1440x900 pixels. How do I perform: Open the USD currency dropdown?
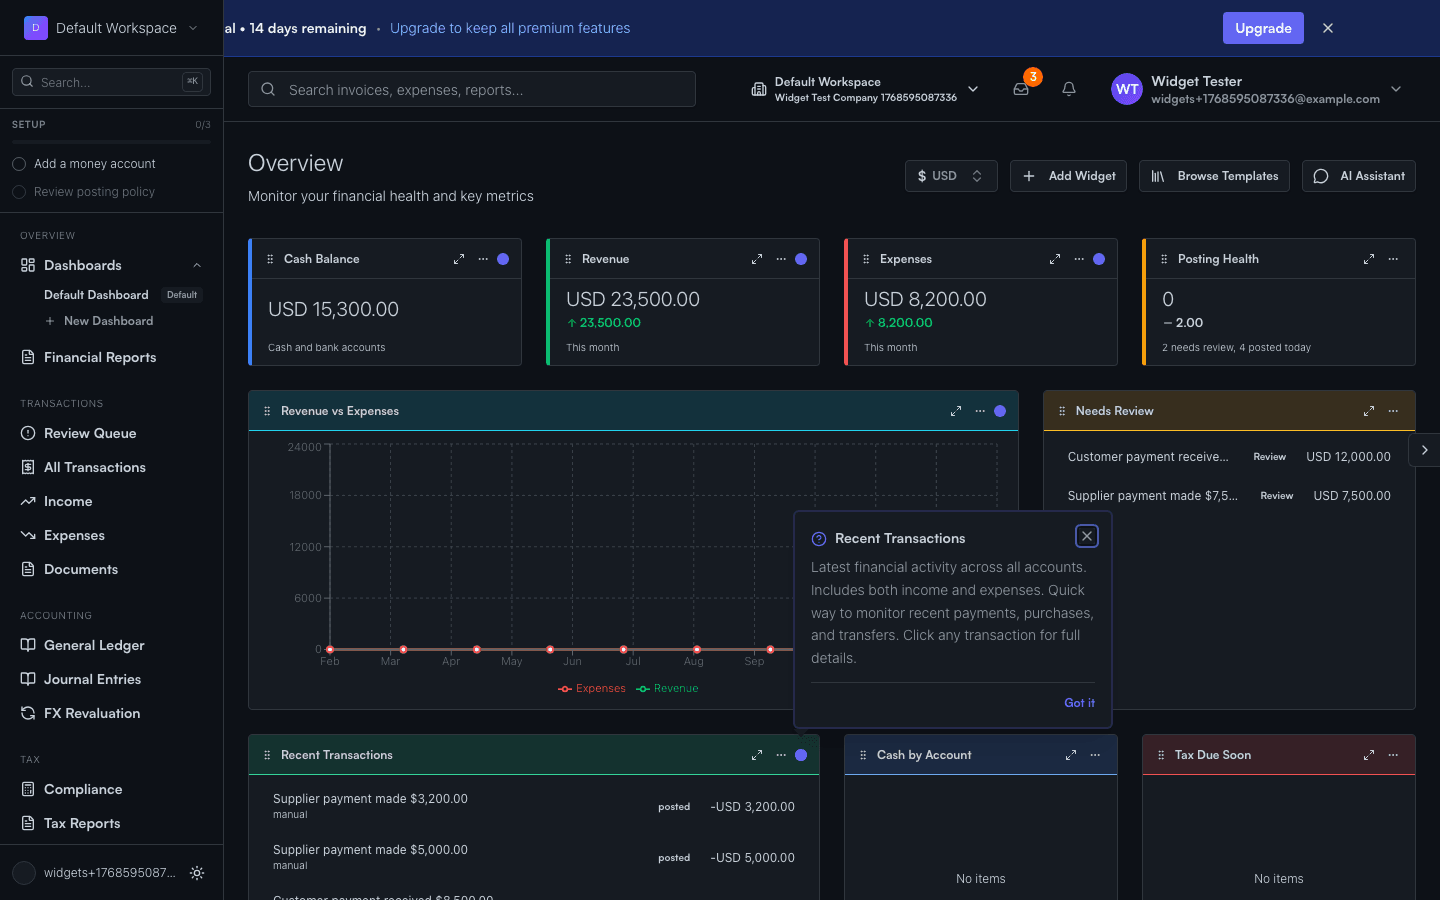click(950, 175)
